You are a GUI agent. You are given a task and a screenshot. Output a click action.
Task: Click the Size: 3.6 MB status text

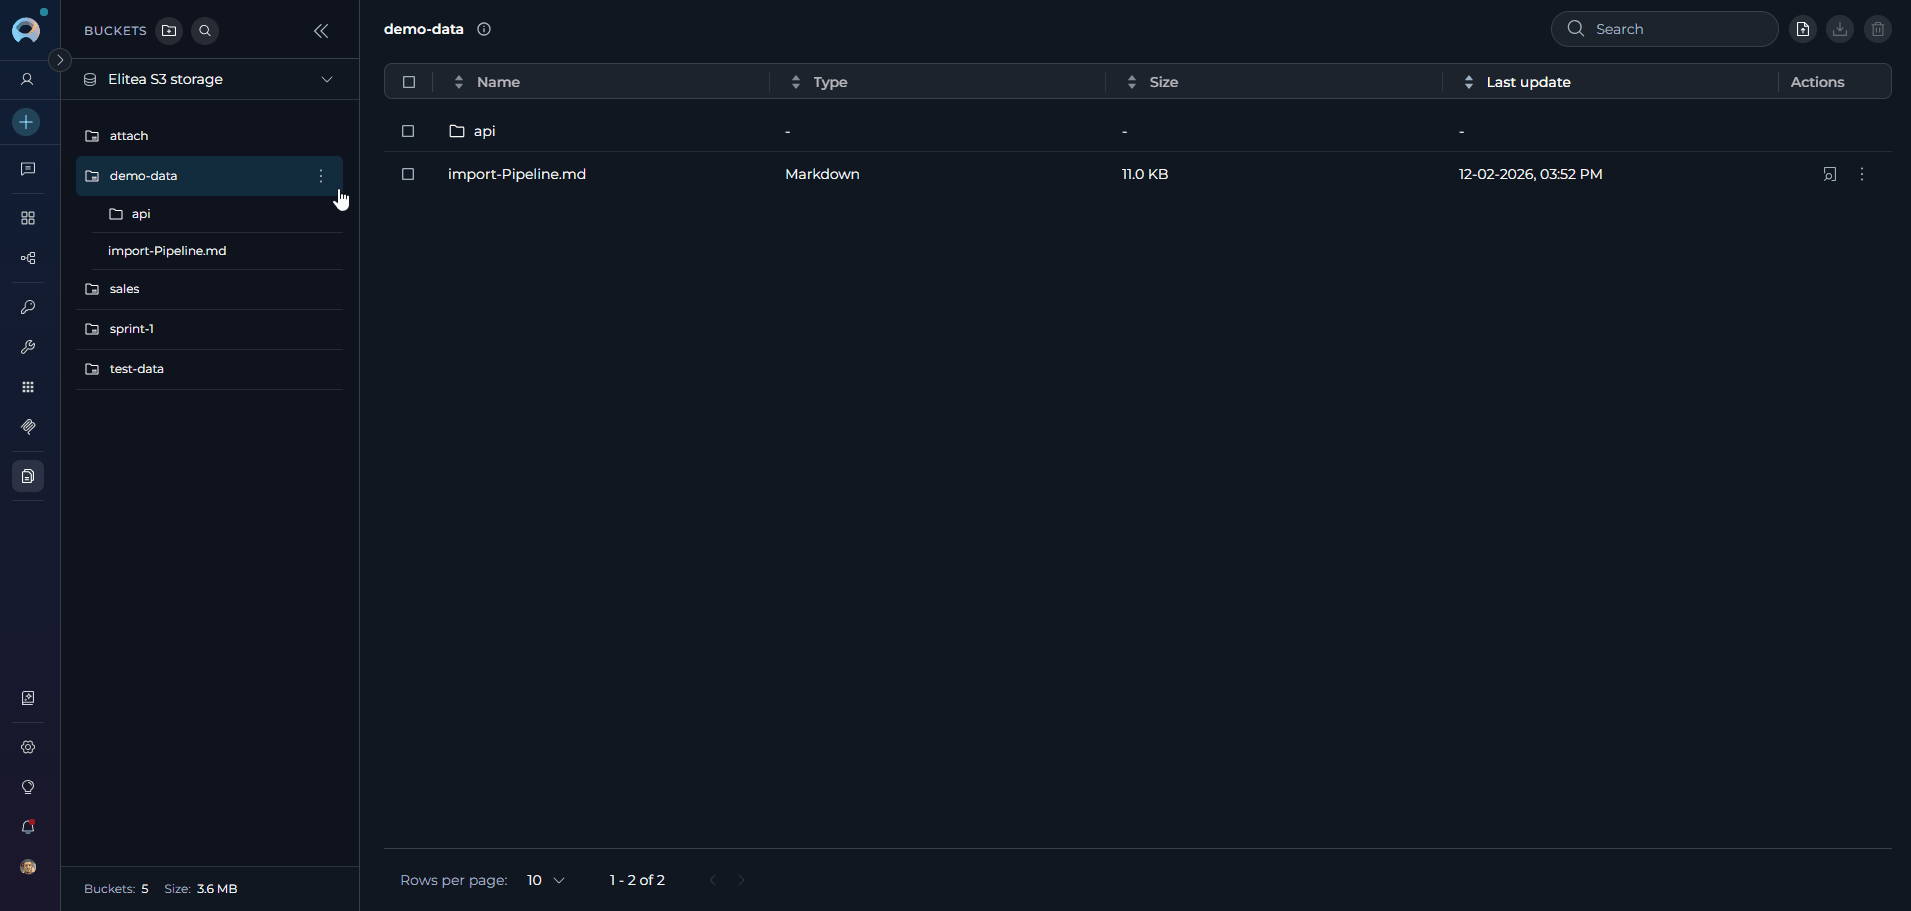(x=201, y=889)
